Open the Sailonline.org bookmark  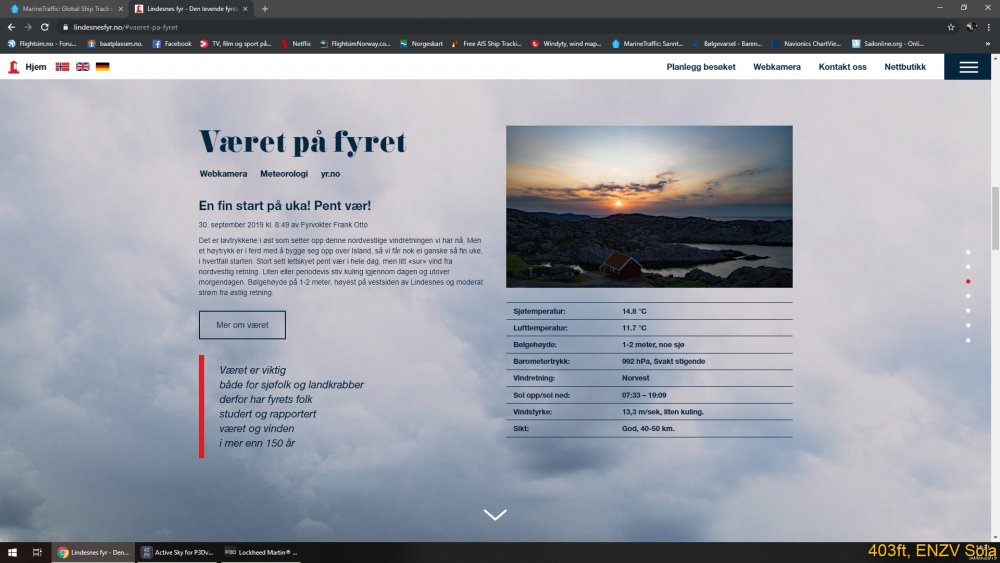[x=888, y=44]
